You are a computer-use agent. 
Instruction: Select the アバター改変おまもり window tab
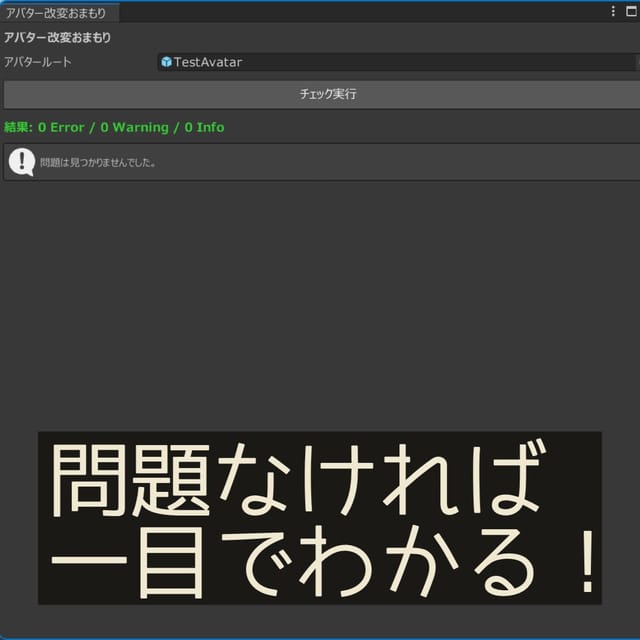[58, 12]
